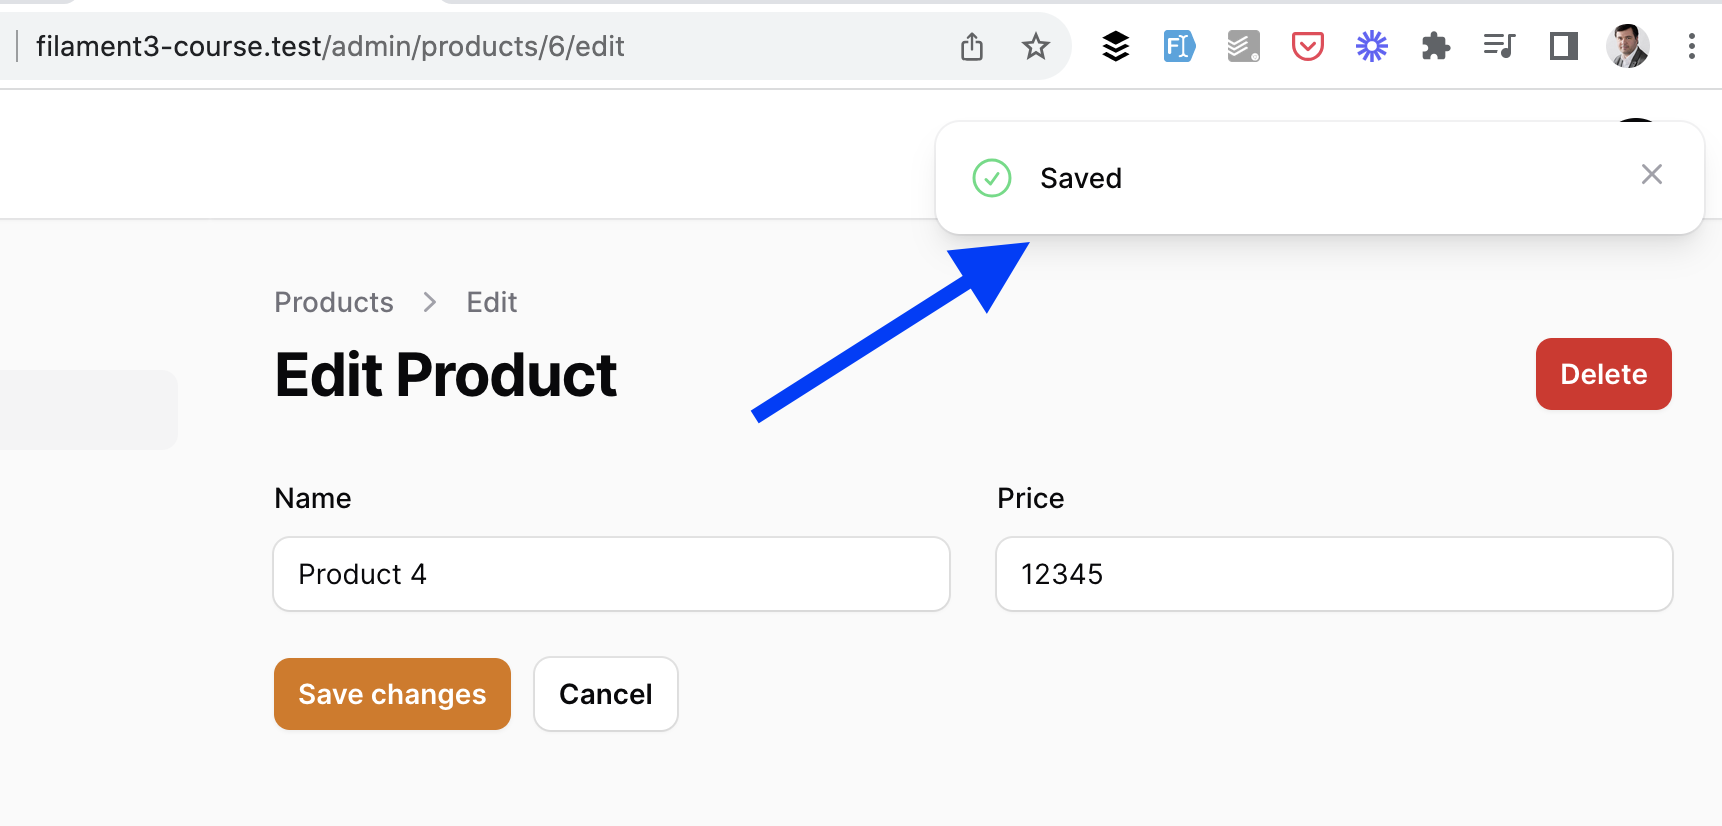Open the blue FI tag extension icon
Screen dimensions: 1722x826
click(1180, 46)
